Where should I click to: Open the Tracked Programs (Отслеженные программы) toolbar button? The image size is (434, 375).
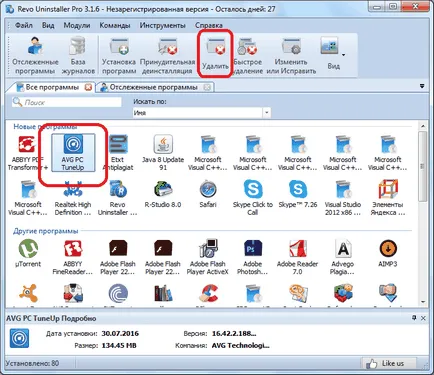35,55
